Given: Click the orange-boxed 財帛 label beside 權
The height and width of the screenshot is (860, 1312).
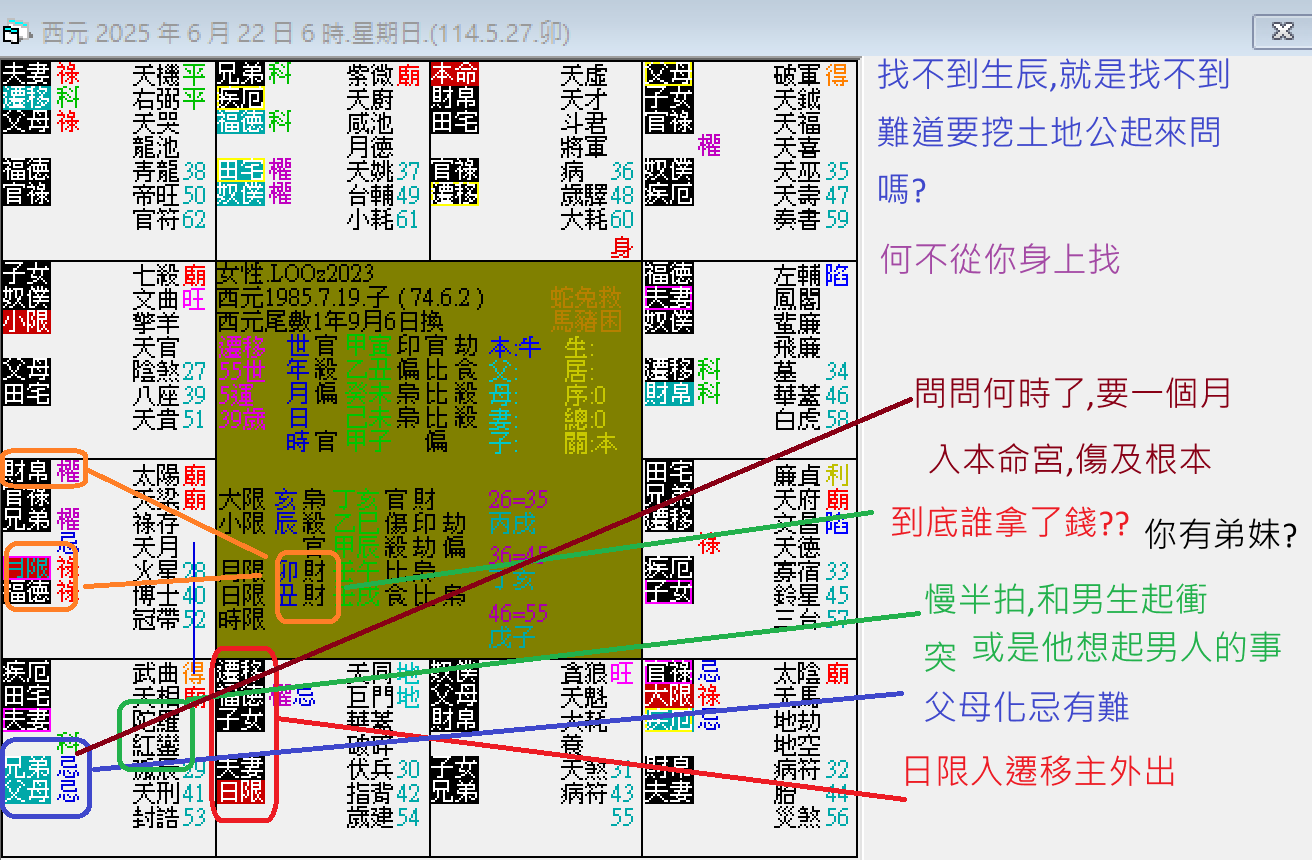Looking at the screenshot, I should 26,469.
